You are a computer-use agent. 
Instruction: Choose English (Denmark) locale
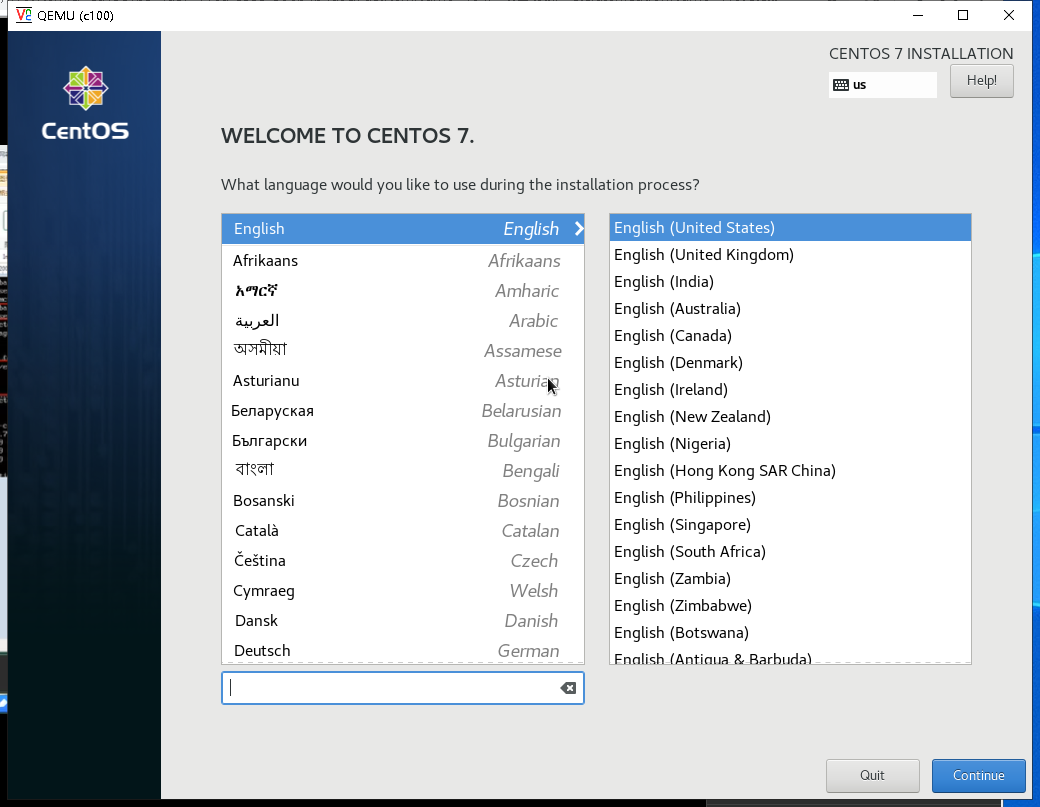790,363
